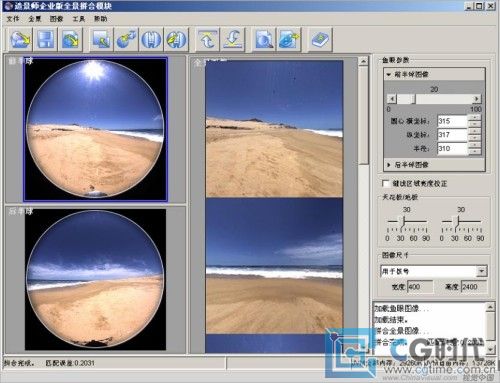Maximize the application window
Image resolution: width=500 pixels, height=383 pixels.
(x=479, y=6)
